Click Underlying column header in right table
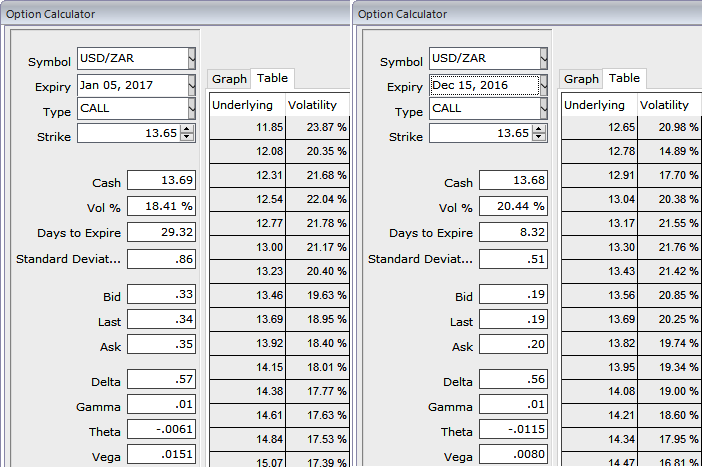 pyautogui.click(x=599, y=105)
